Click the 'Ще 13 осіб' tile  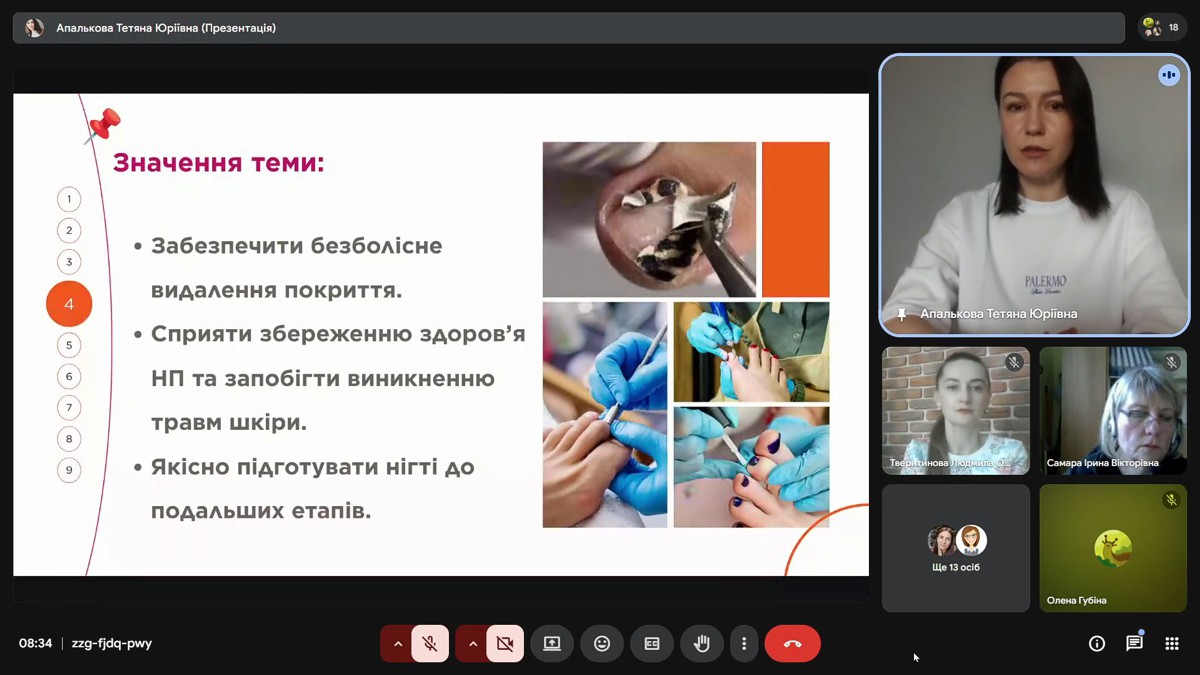(x=955, y=548)
